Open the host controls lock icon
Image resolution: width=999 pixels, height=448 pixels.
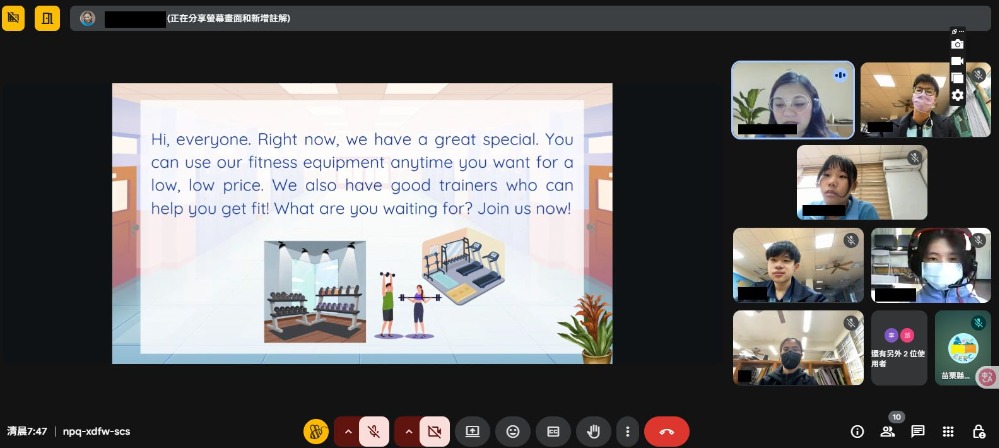978,431
